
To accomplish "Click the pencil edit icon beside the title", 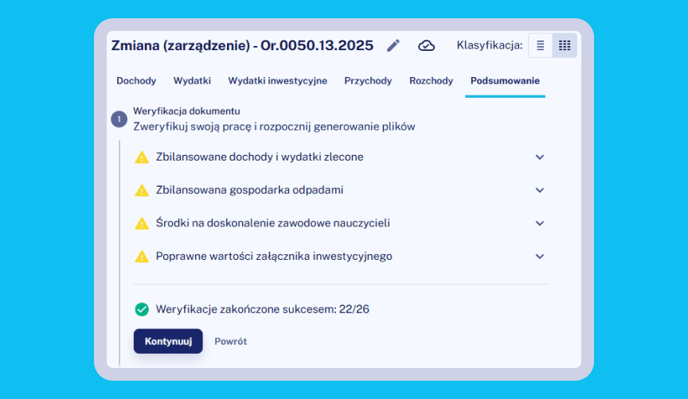I will click(x=393, y=45).
